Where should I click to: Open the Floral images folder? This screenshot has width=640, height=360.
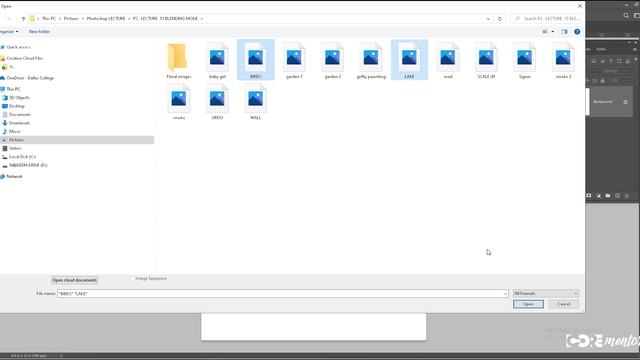click(179, 60)
